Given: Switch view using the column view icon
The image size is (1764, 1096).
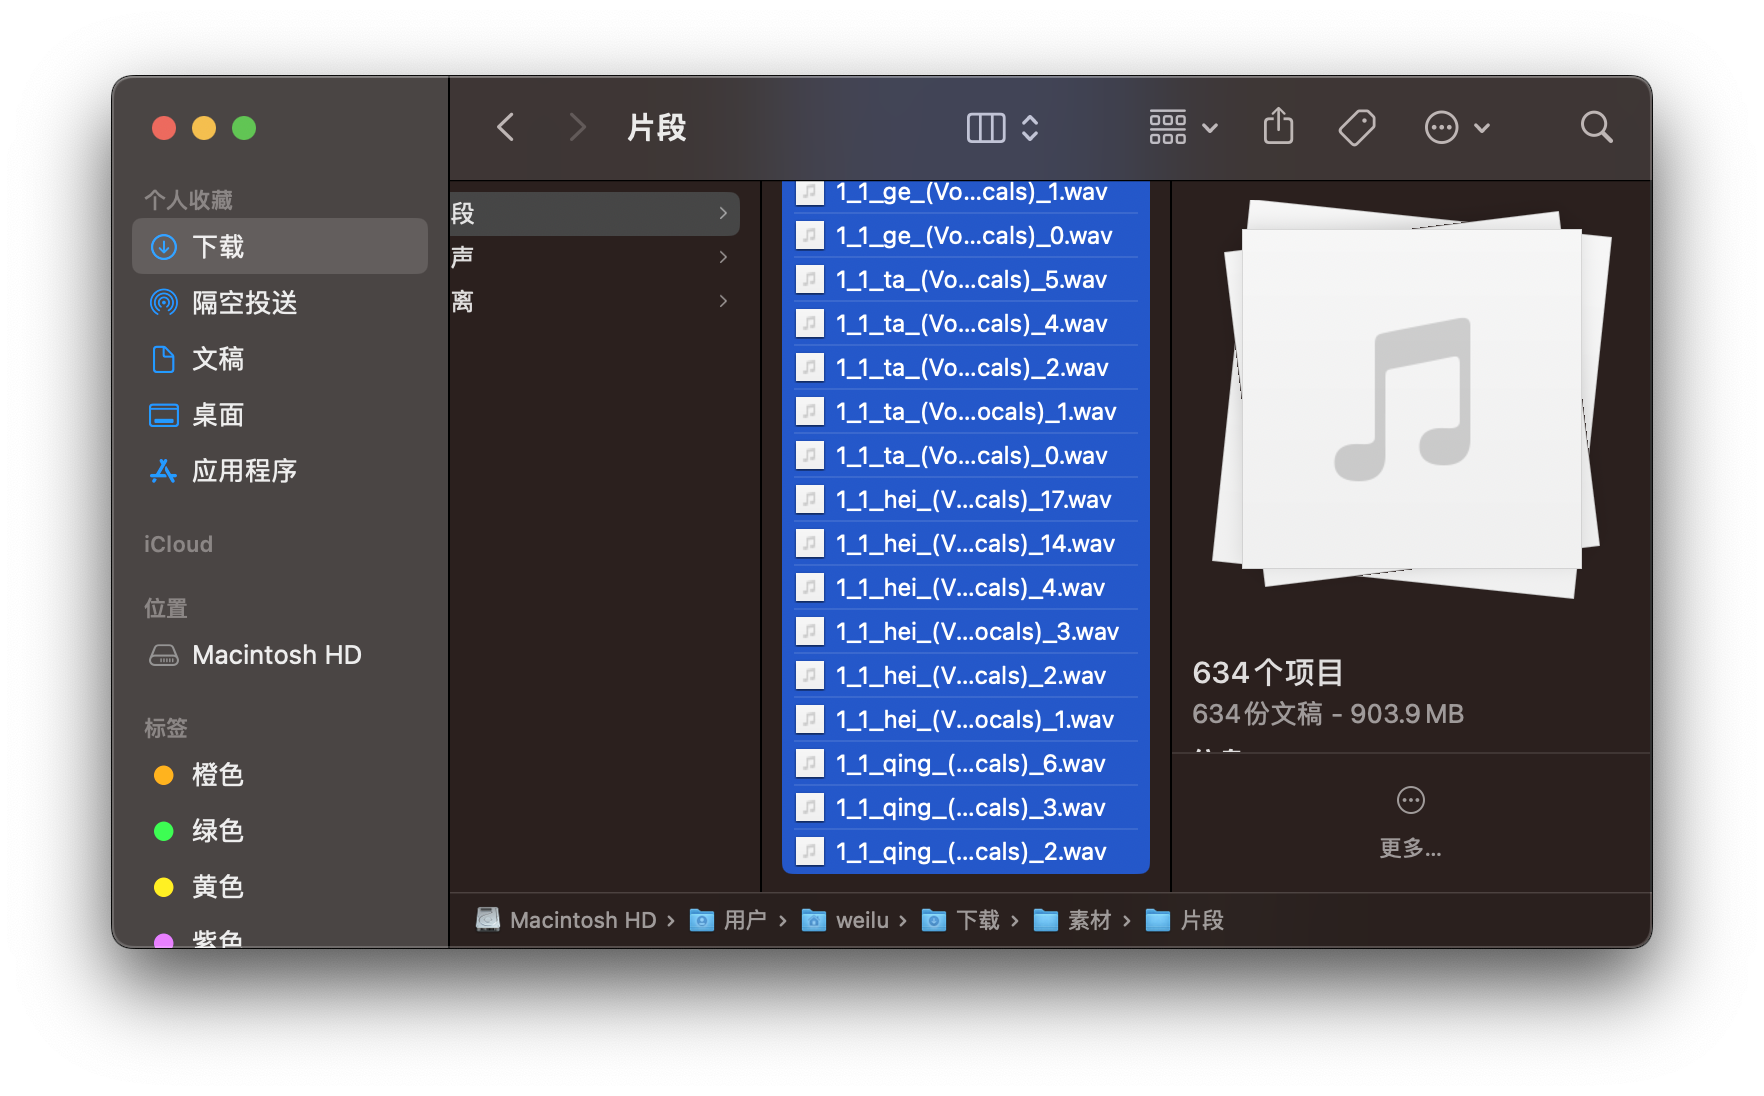Looking at the screenshot, I should 986,128.
